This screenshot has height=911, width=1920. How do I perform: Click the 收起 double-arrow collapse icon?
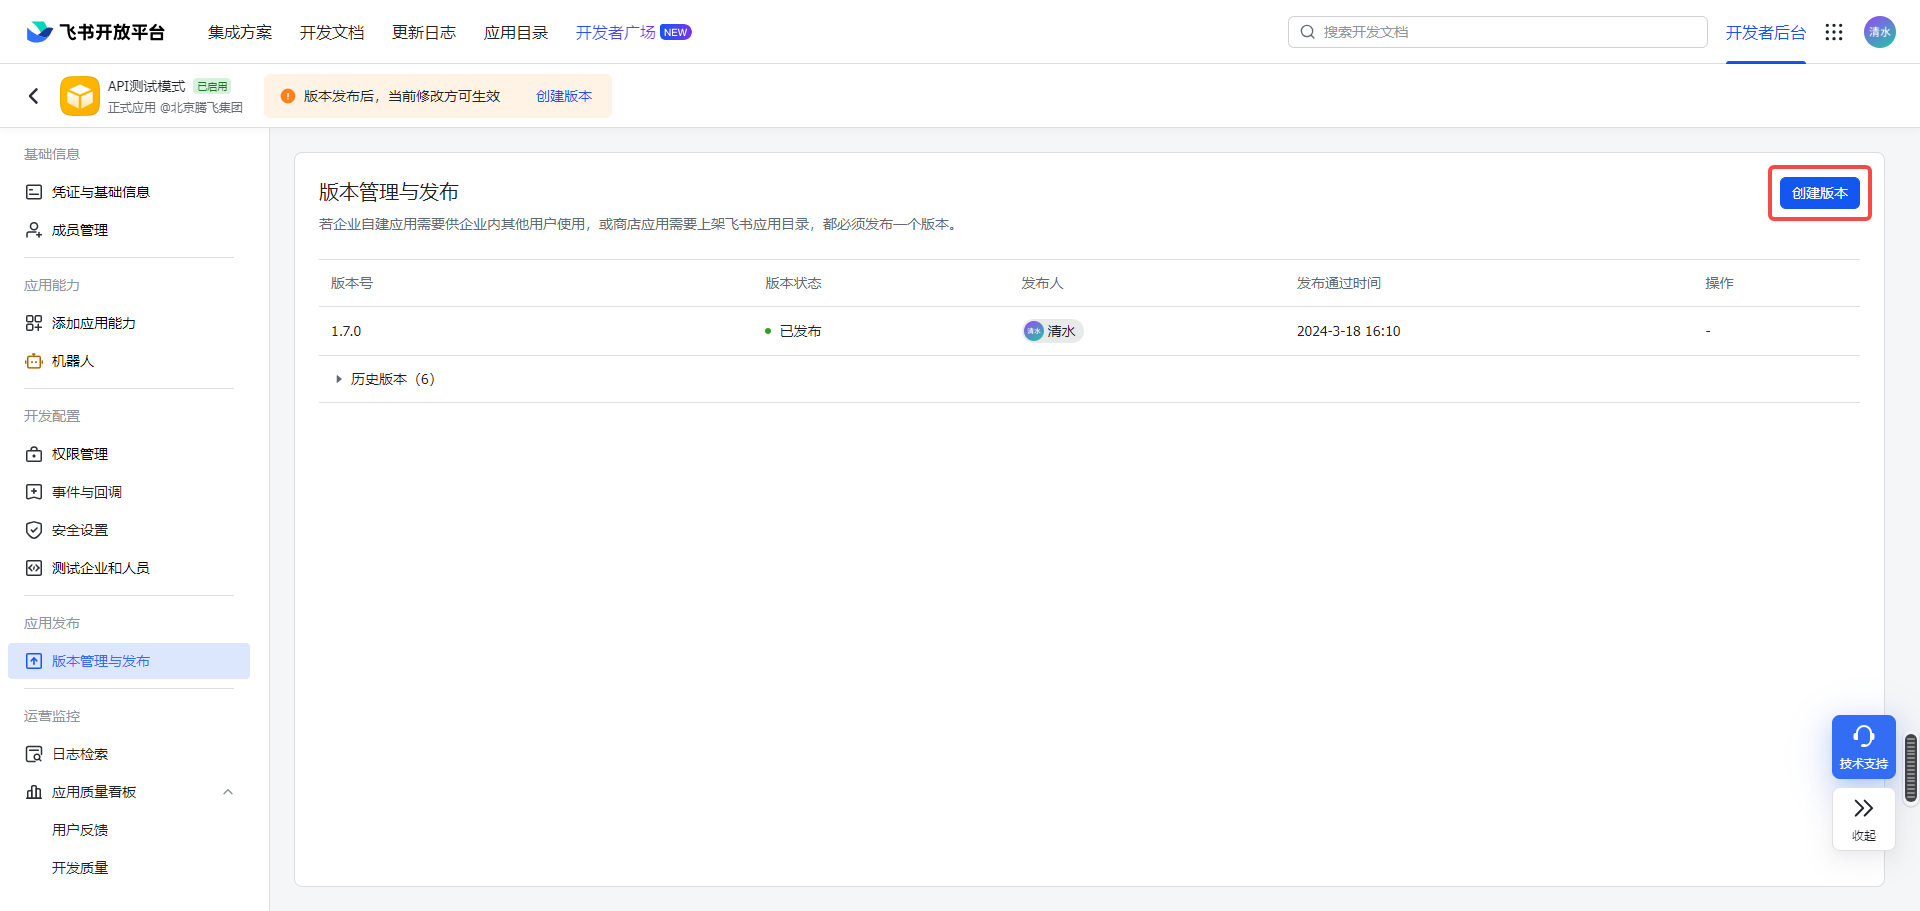1863,818
